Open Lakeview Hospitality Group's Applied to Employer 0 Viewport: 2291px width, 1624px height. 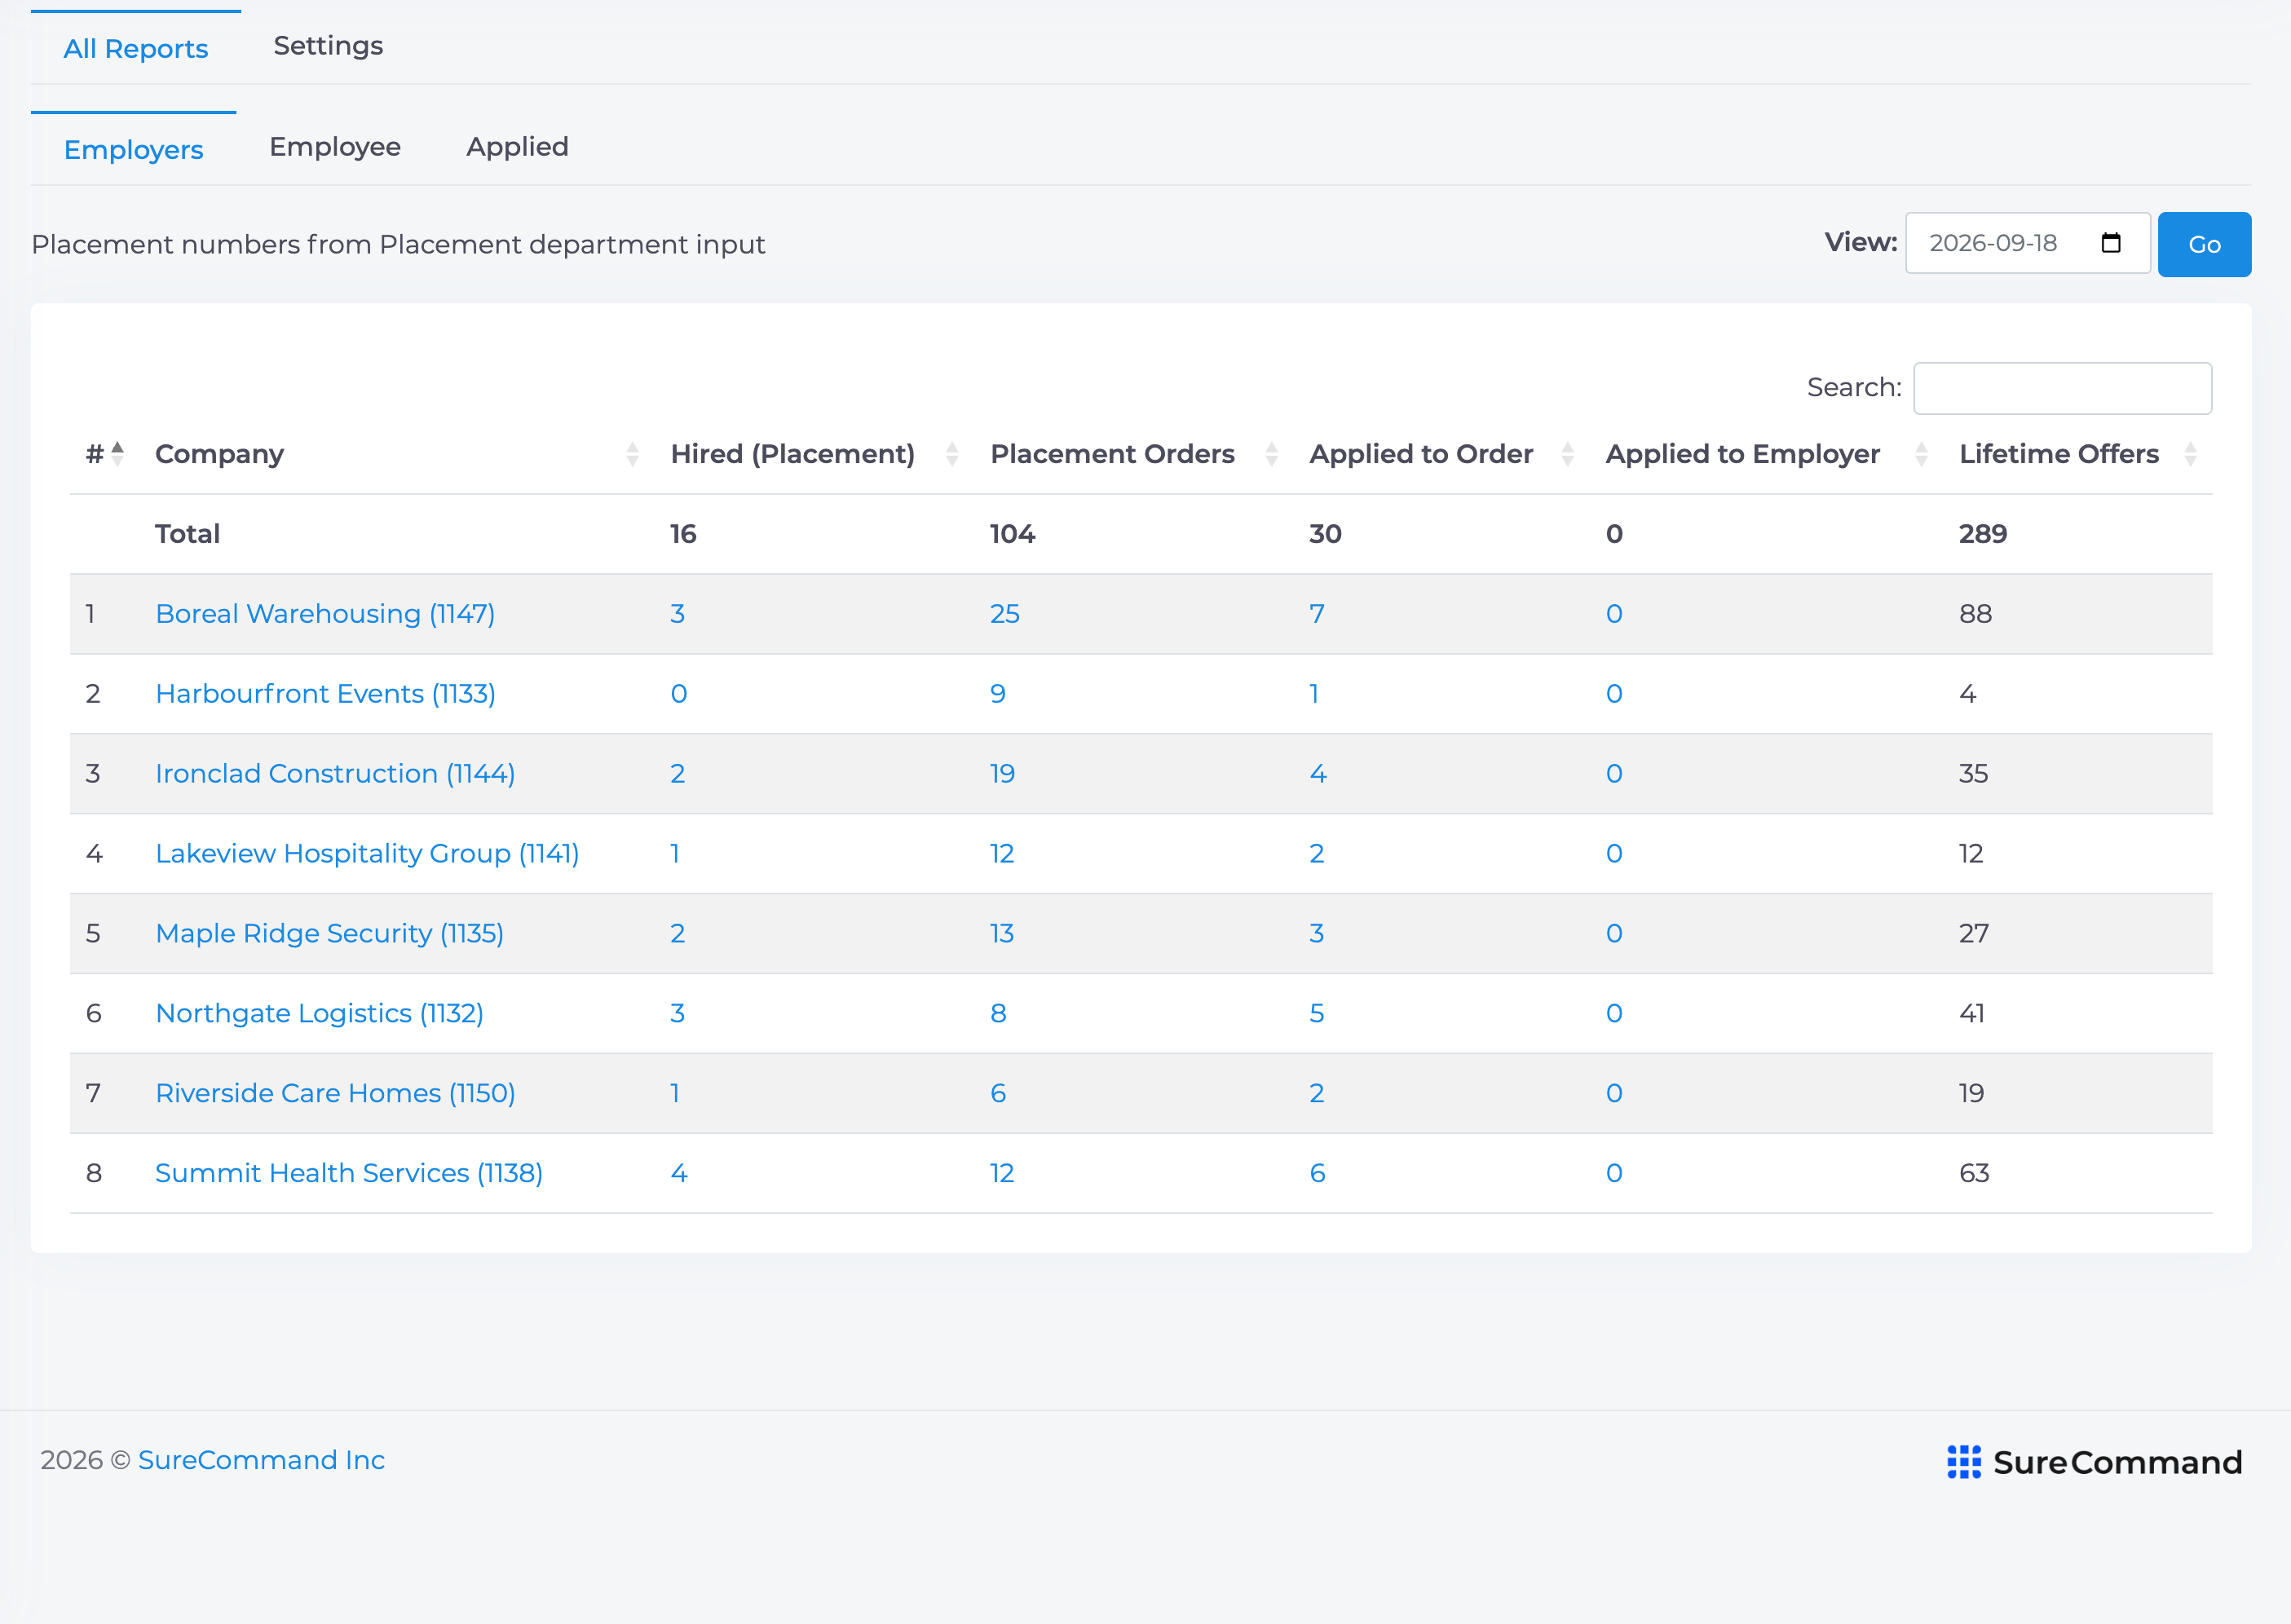(1614, 854)
